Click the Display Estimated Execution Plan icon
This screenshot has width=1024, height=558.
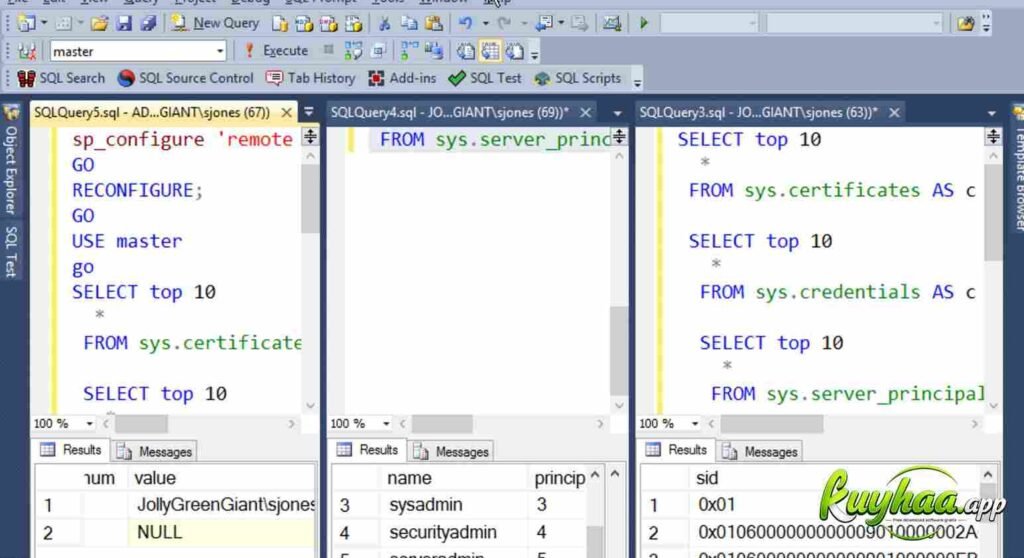[353, 51]
